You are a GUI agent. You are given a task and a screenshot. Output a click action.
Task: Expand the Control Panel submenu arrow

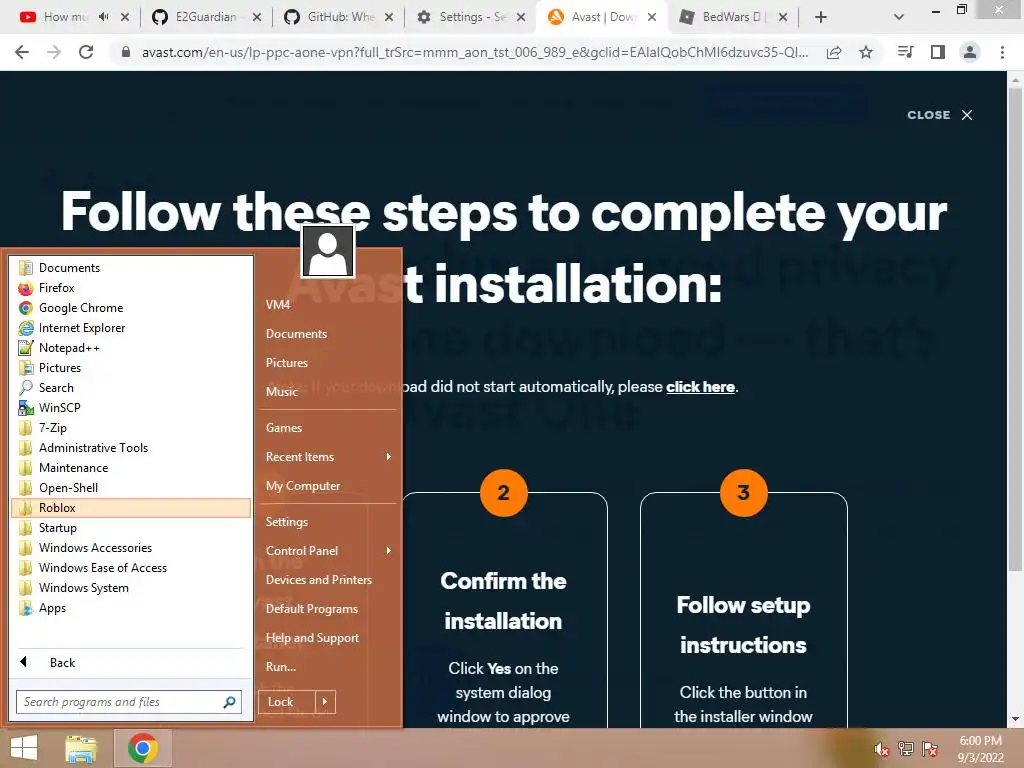388,551
